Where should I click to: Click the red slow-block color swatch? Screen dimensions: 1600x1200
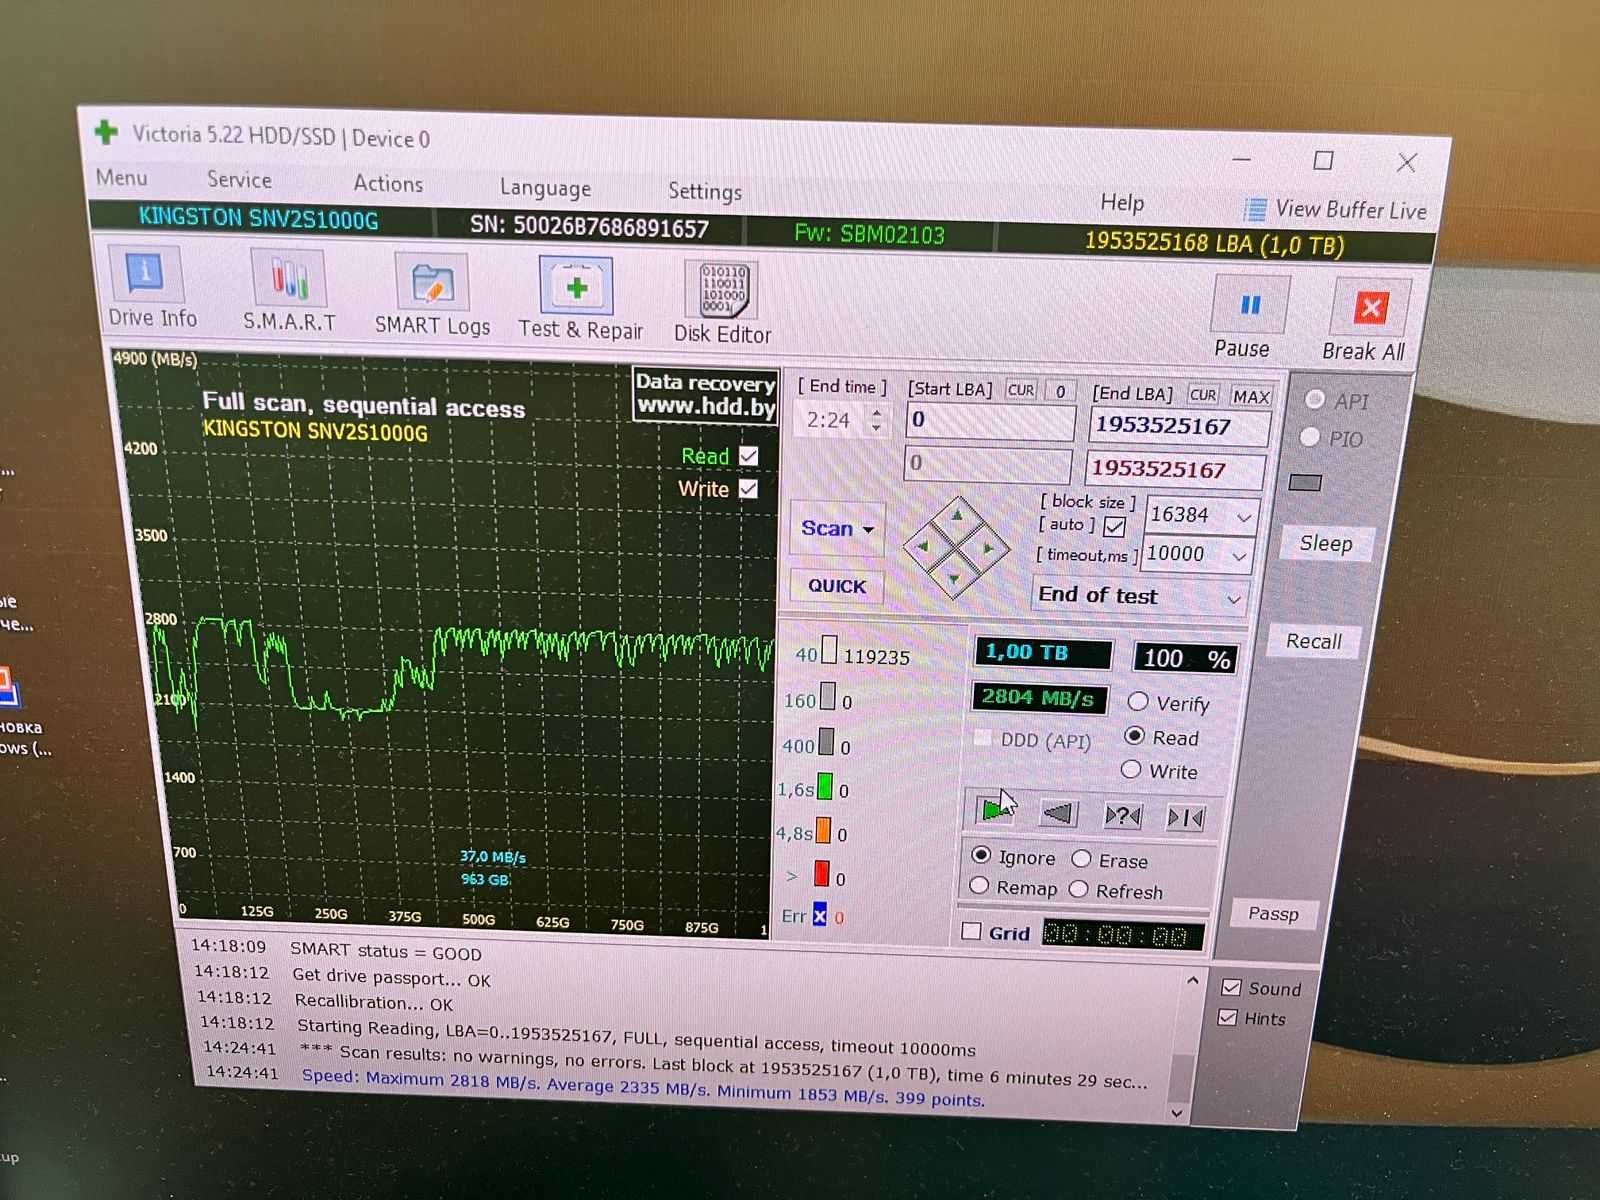(x=821, y=873)
